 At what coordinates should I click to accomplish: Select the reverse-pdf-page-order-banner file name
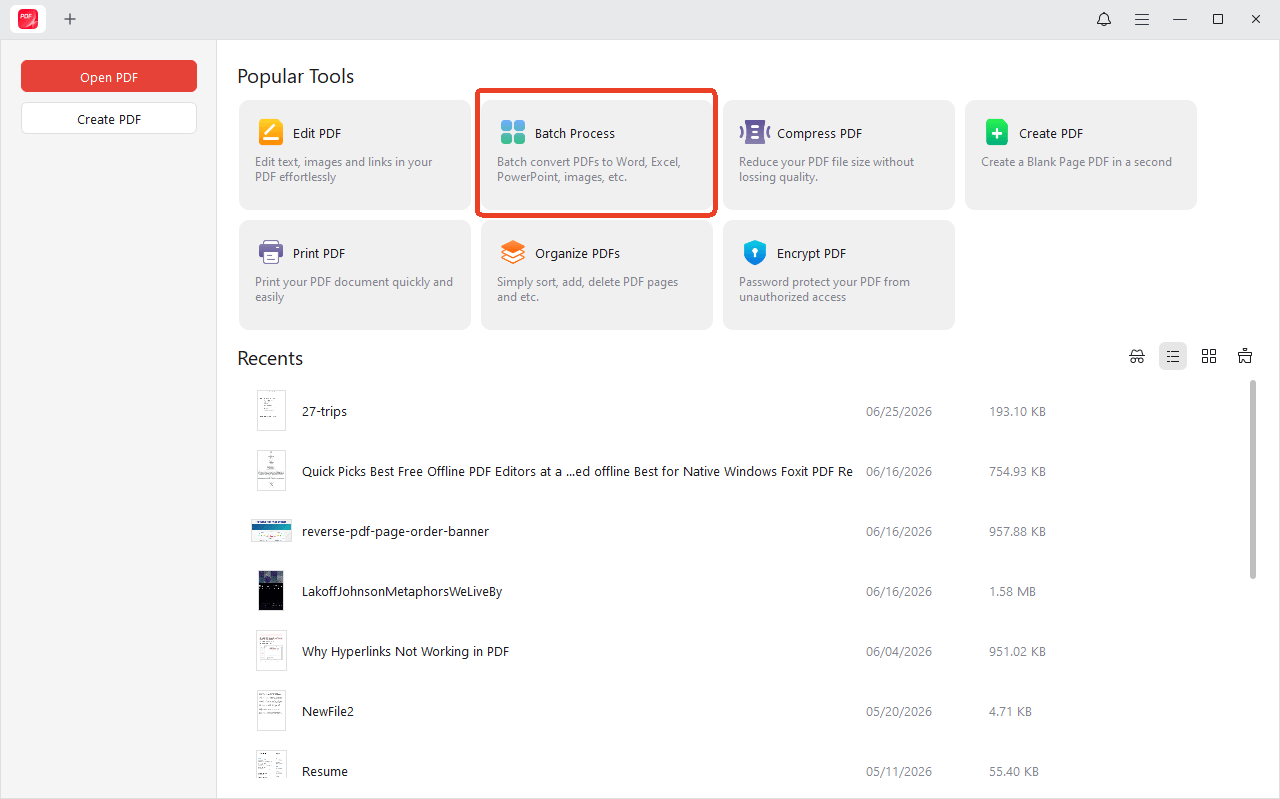tap(395, 531)
